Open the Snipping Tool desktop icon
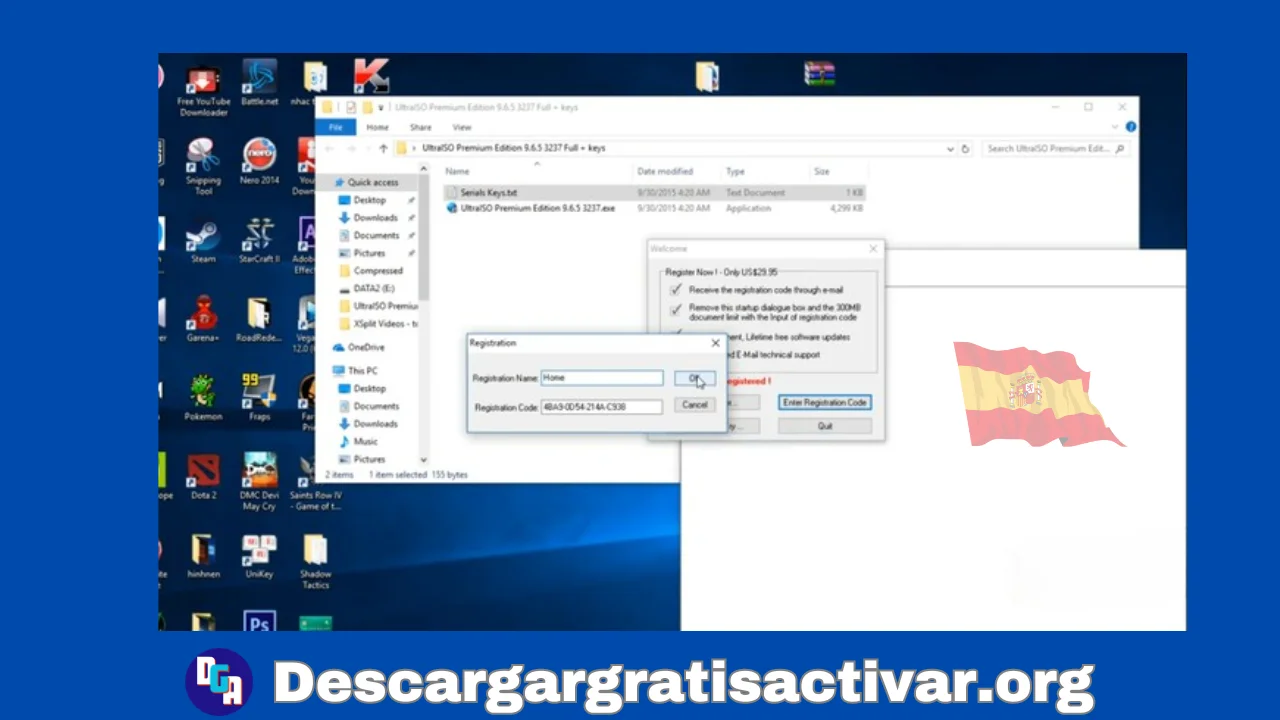This screenshot has height=720, width=1280. tap(203, 166)
